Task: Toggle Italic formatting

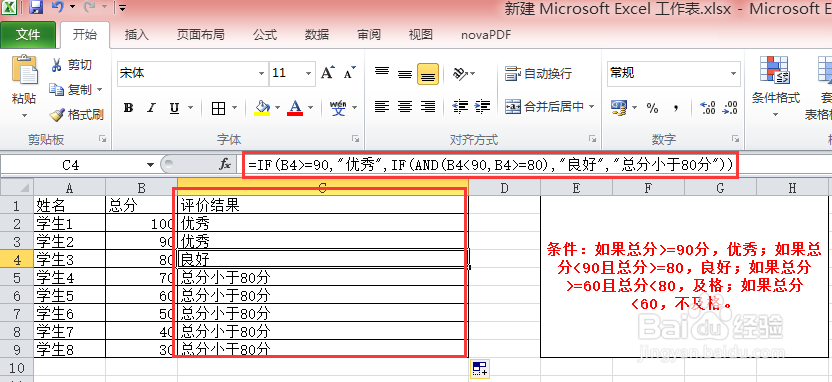Action: click(x=151, y=108)
